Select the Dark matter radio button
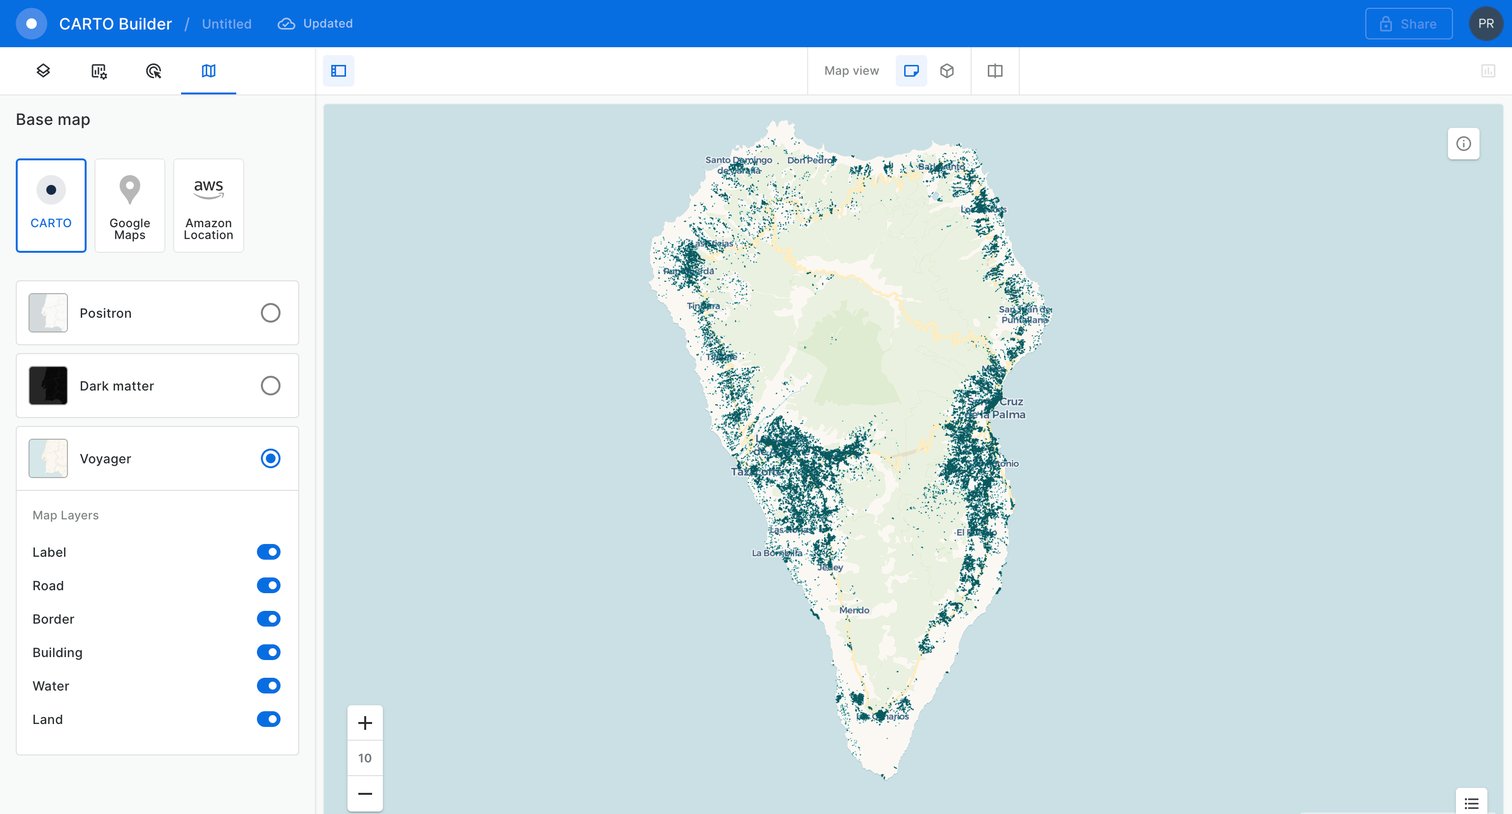 click(270, 386)
